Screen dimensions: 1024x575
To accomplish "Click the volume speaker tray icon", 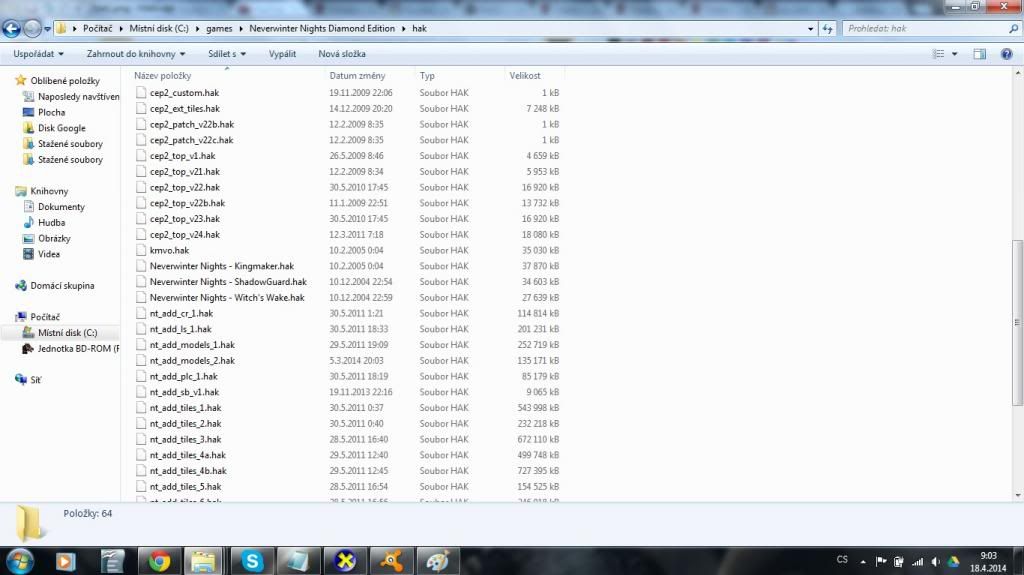I will pos(935,561).
